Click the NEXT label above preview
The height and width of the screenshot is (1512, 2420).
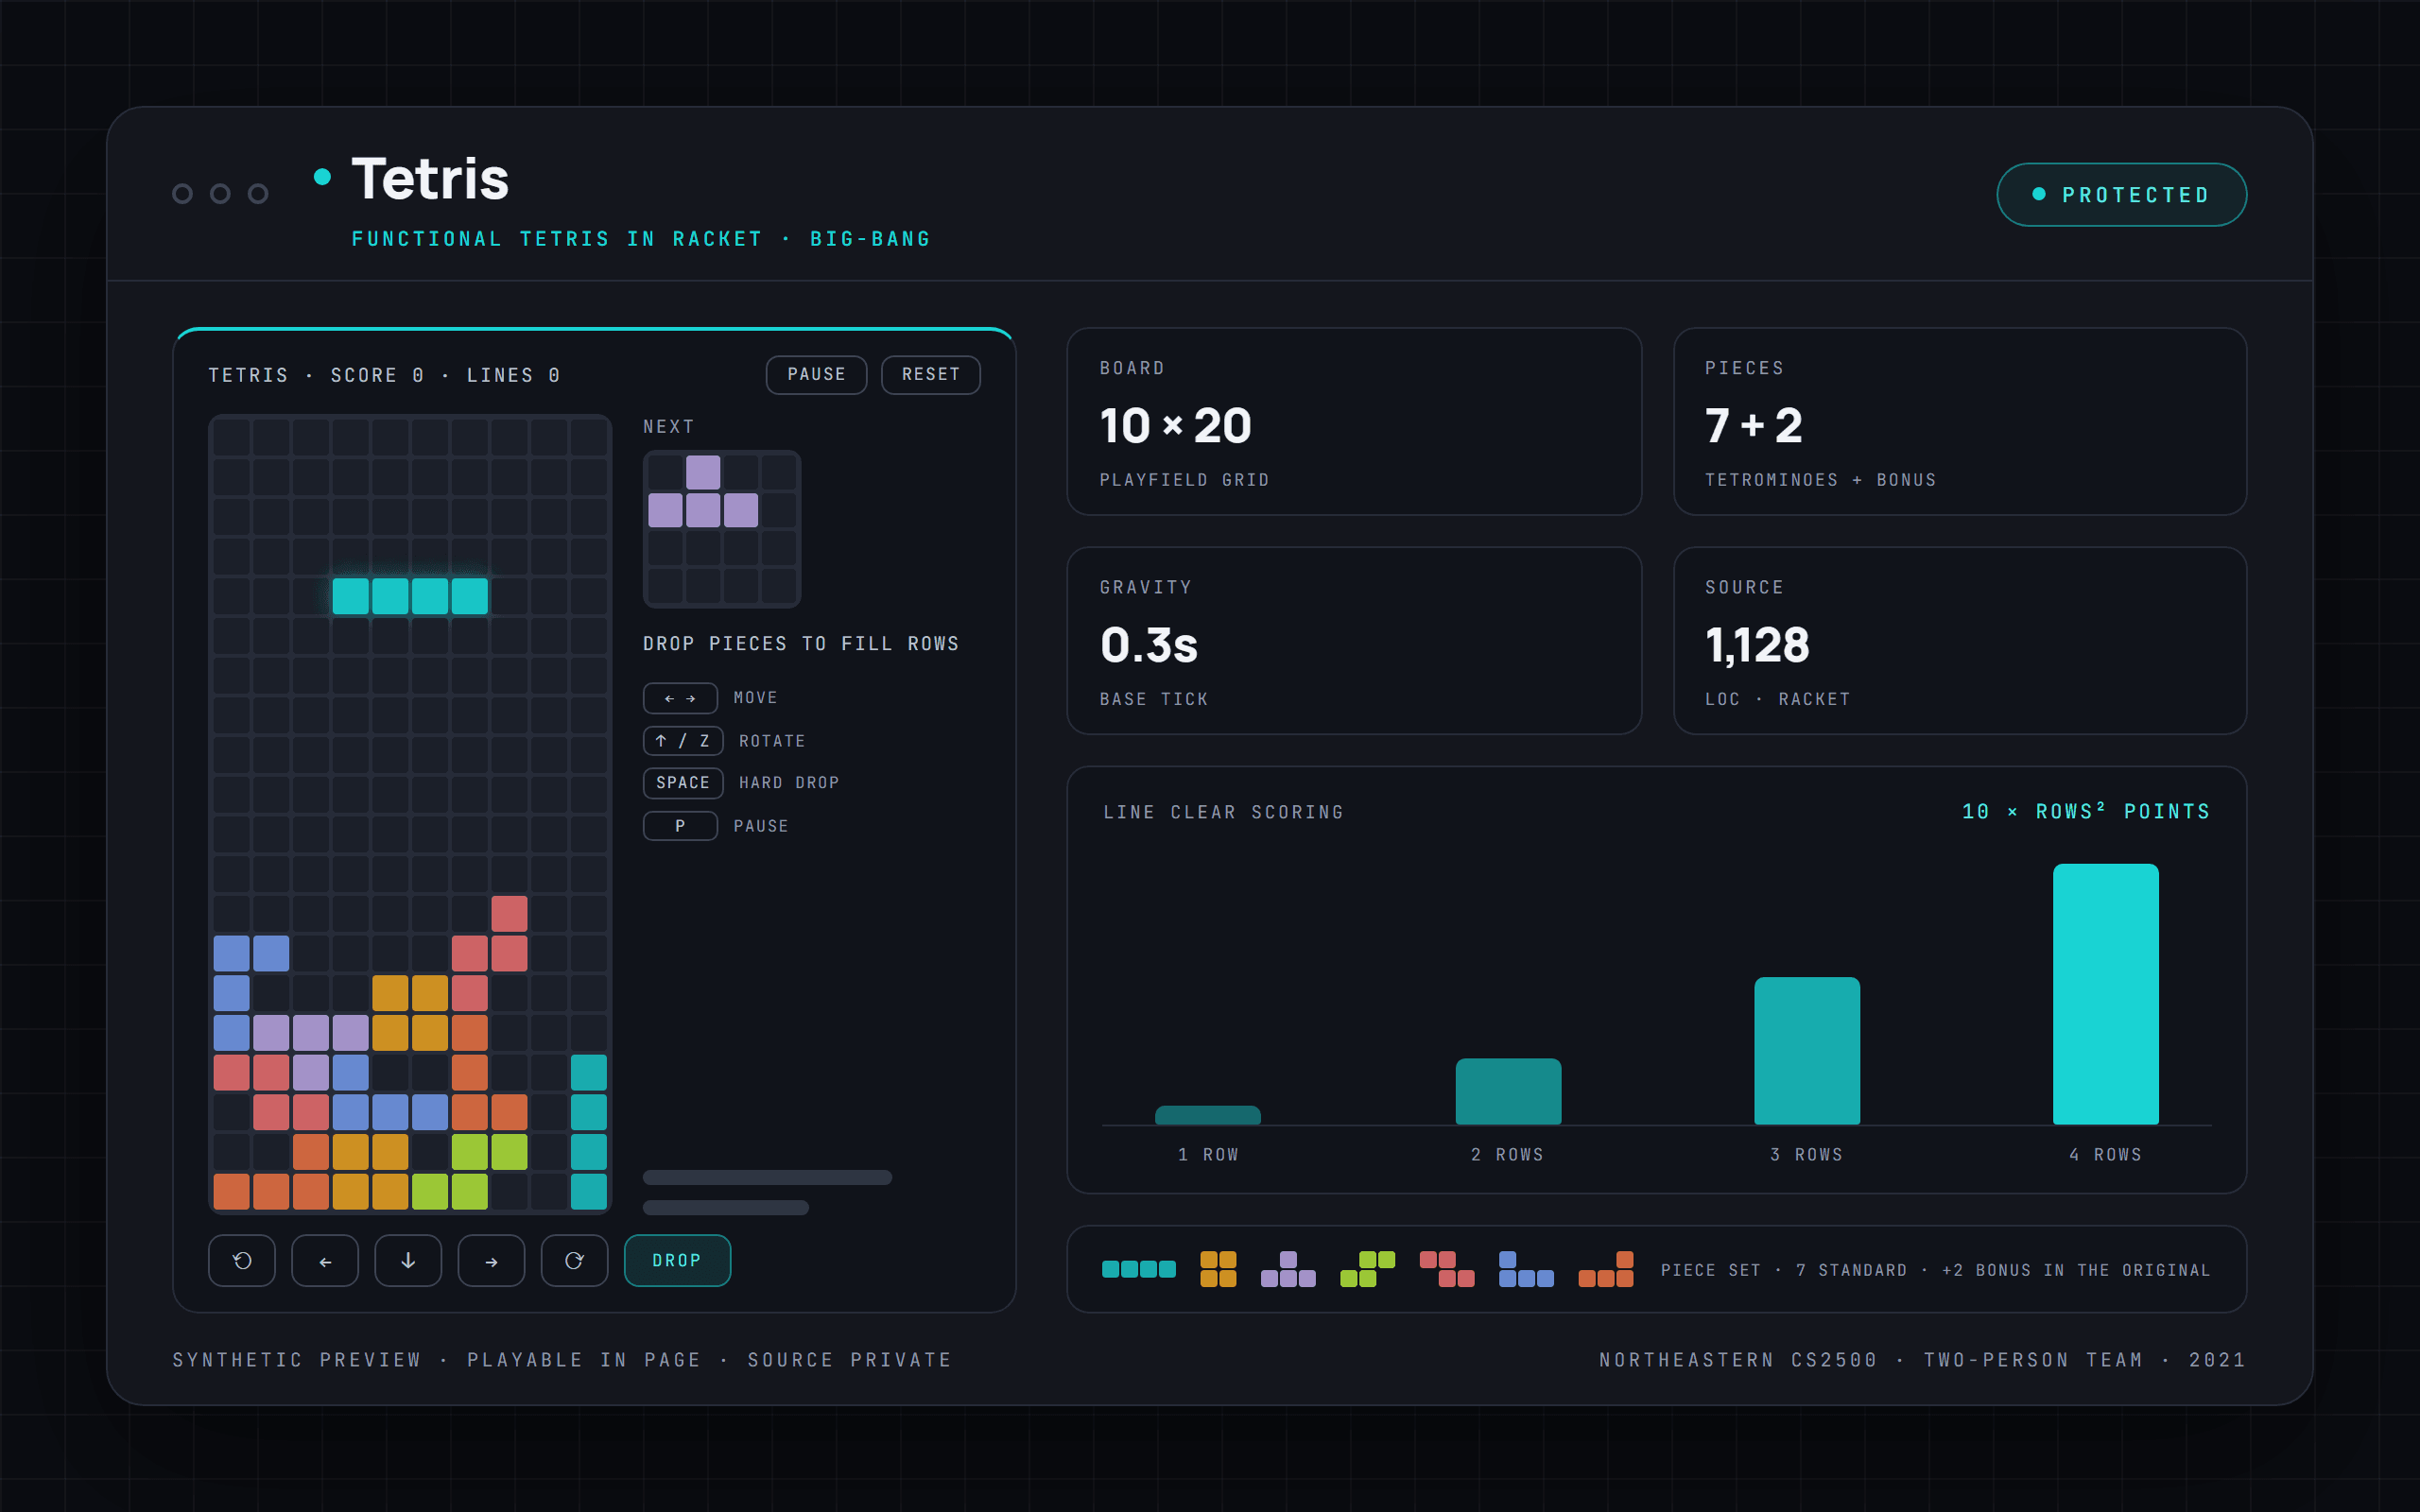pyautogui.click(x=669, y=427)
